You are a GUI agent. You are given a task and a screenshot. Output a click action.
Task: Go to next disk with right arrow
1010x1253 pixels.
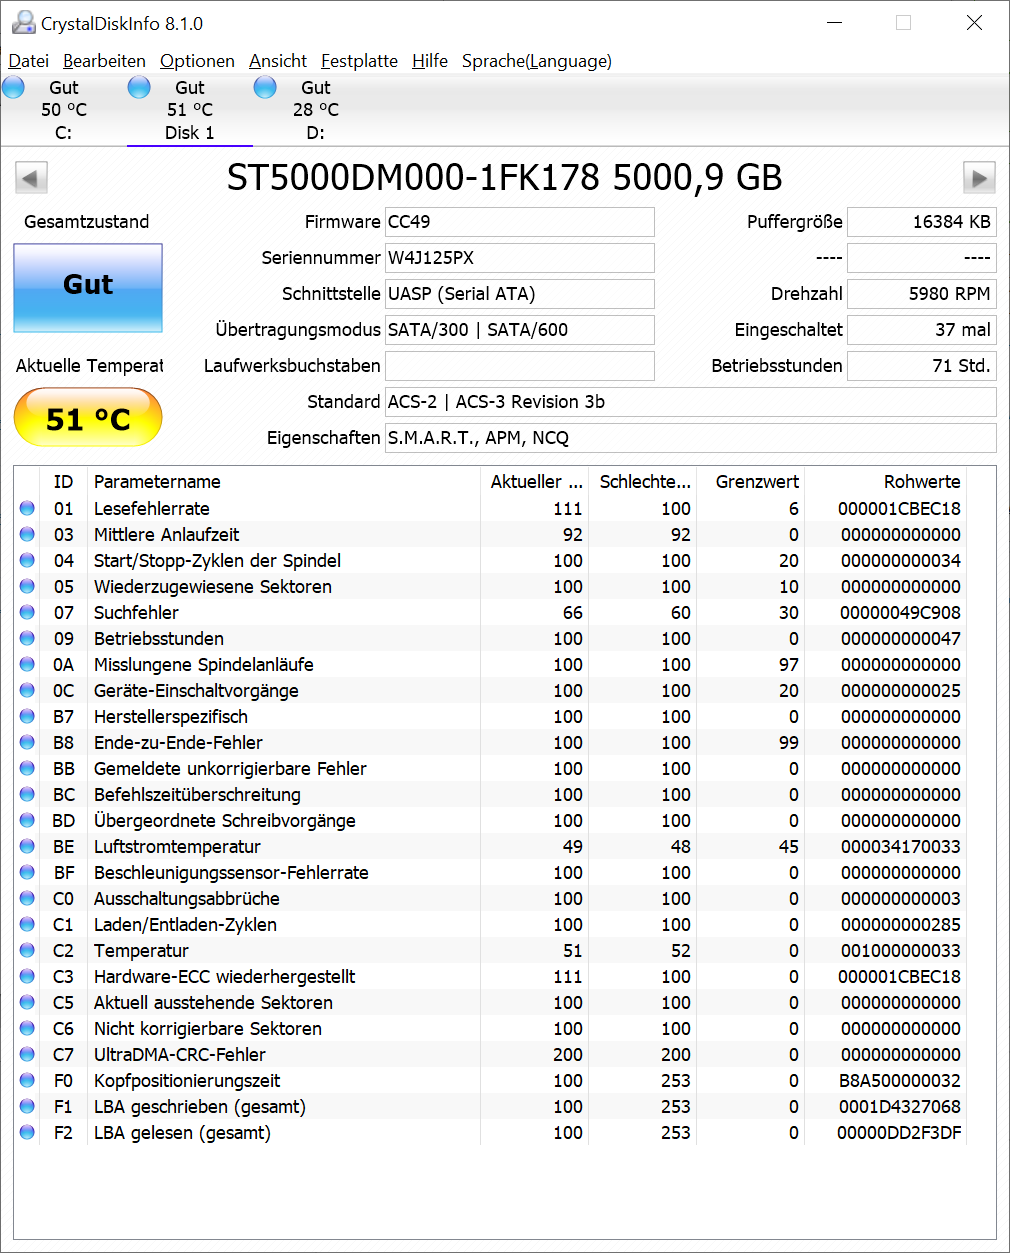(x=979, y=178)
